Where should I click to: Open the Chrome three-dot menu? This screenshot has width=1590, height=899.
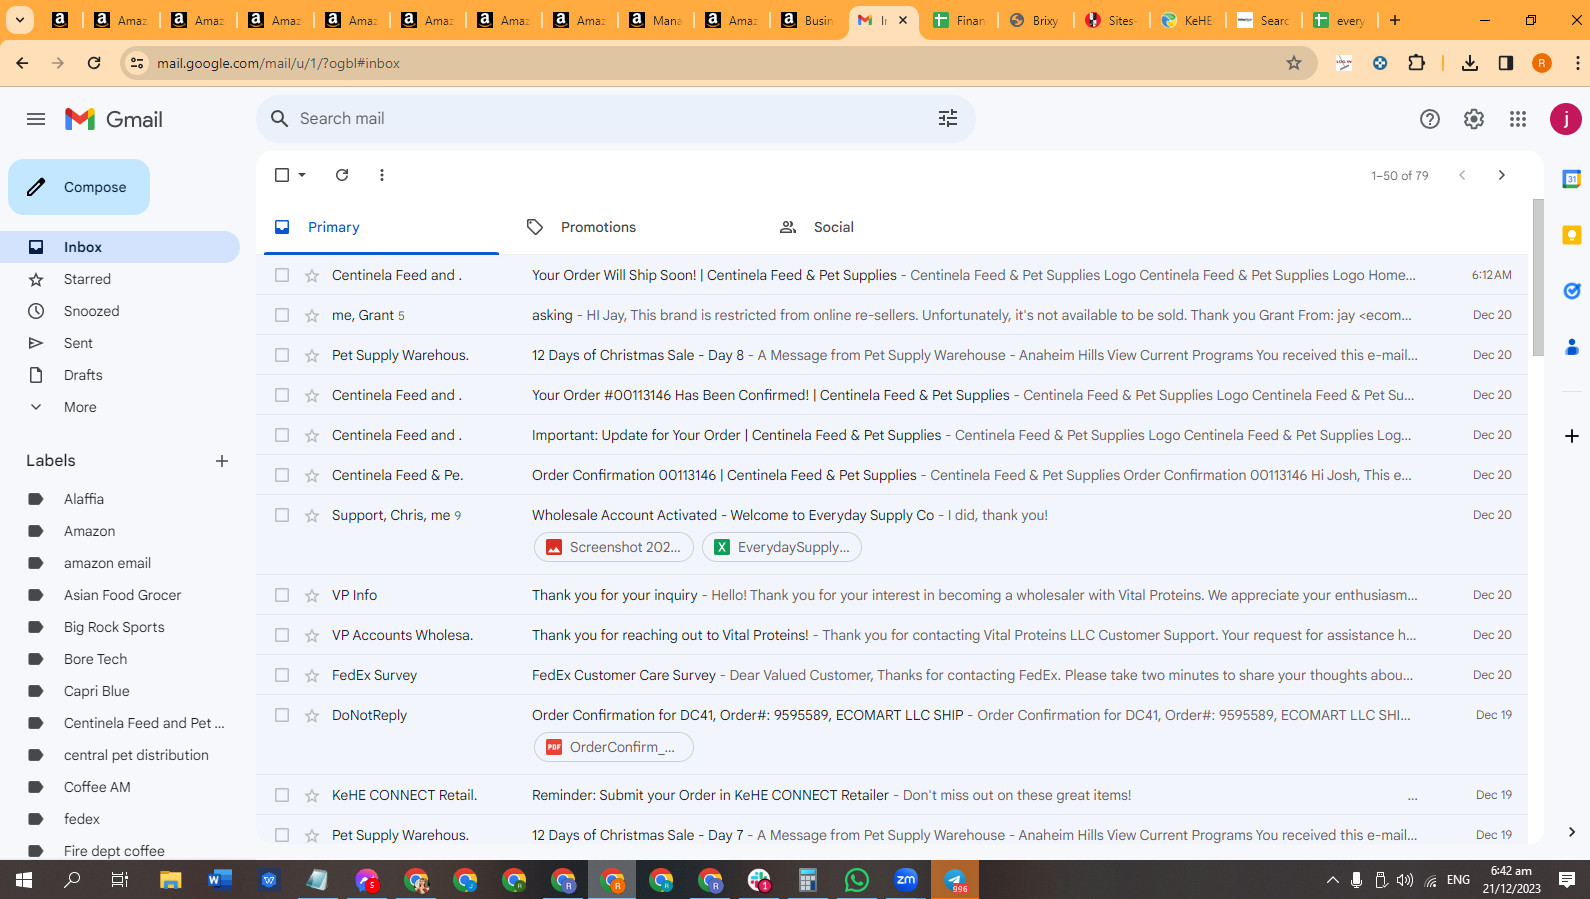(x=1578, y=63)
